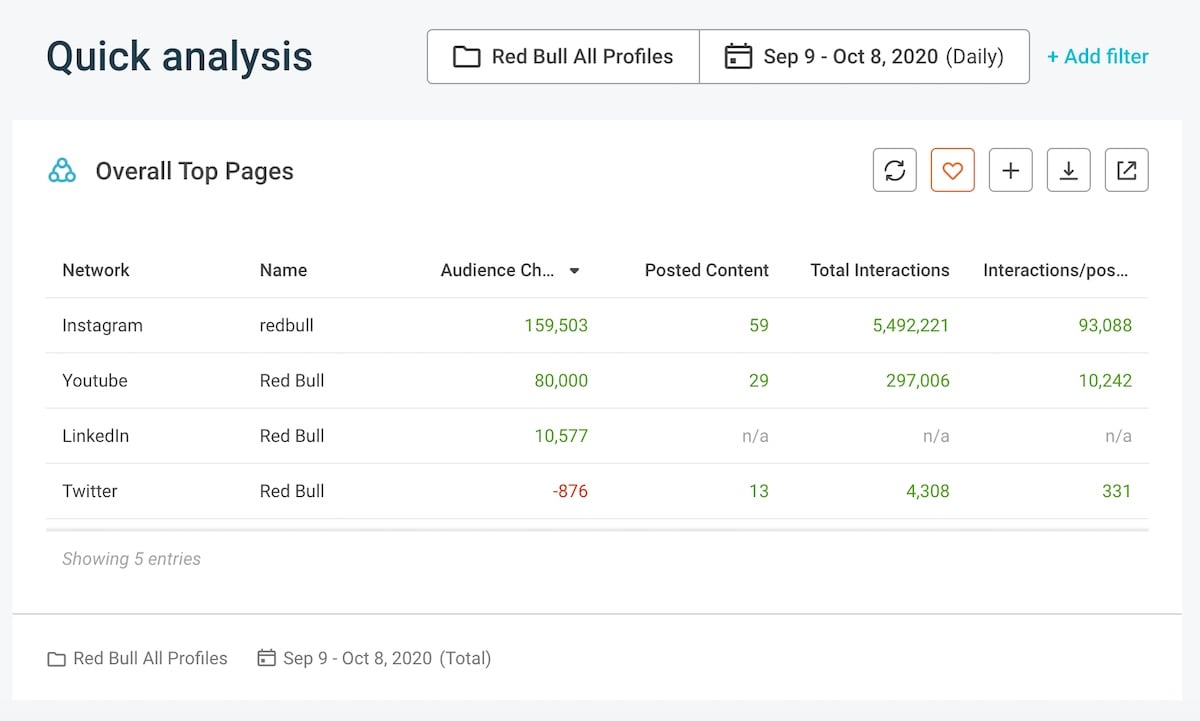This screenshot has width=1200, height=721.
Task: Click the Twitter network cell
Action: point(90,490)
